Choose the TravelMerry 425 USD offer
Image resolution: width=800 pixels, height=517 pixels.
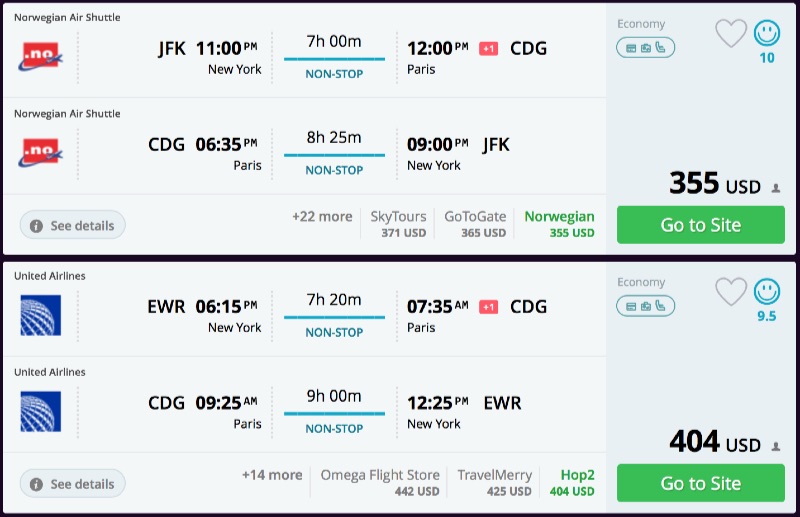[494, 482]
